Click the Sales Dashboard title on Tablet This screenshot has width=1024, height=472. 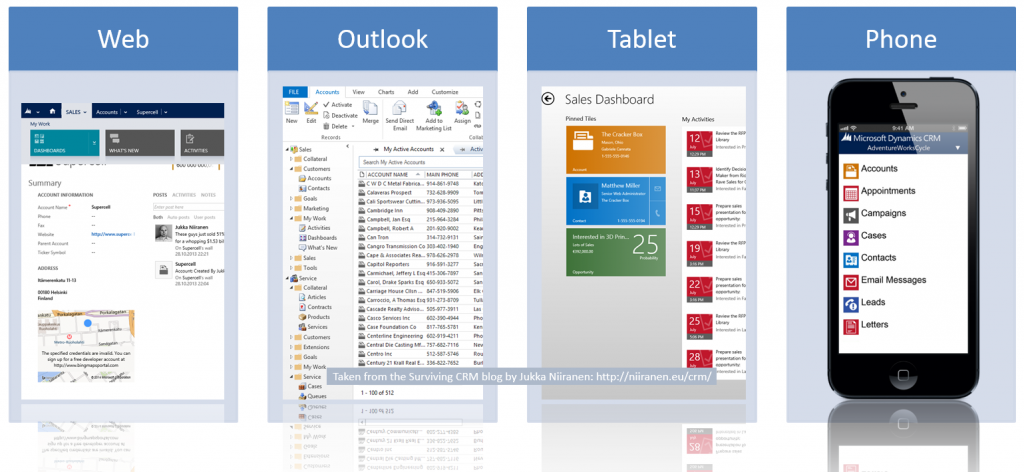pyautogui.click(x=609, y=99)
